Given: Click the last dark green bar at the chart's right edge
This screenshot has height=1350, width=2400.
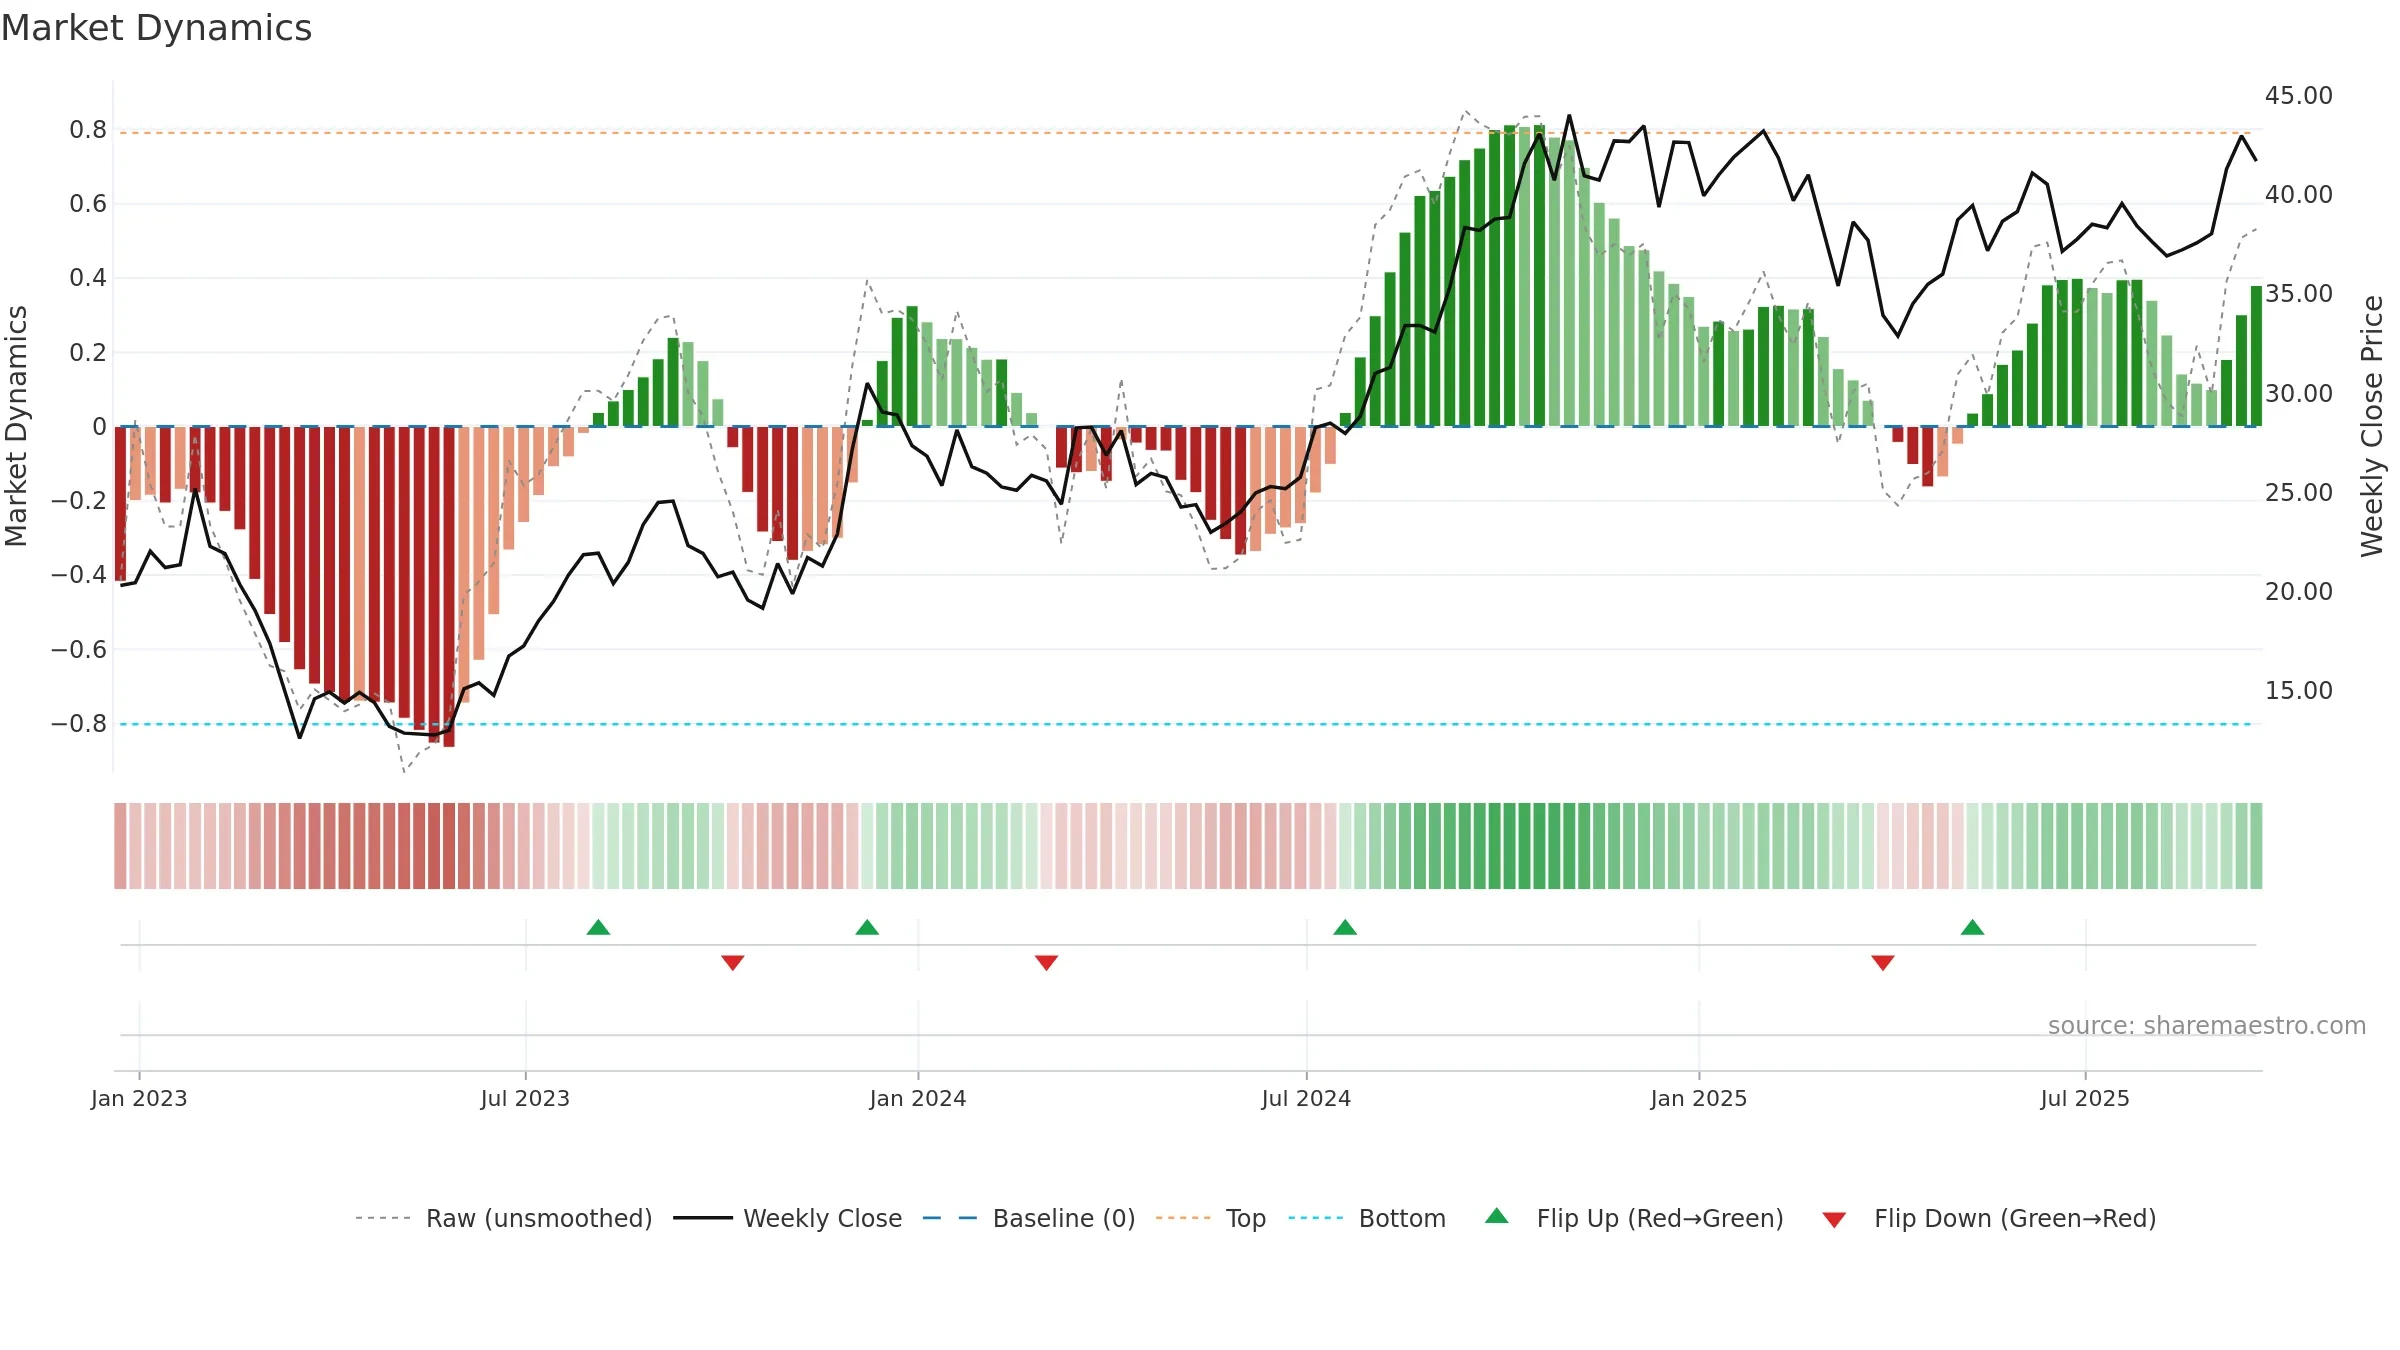Looking at the screenshot, I should click(x=2256, y=356).
